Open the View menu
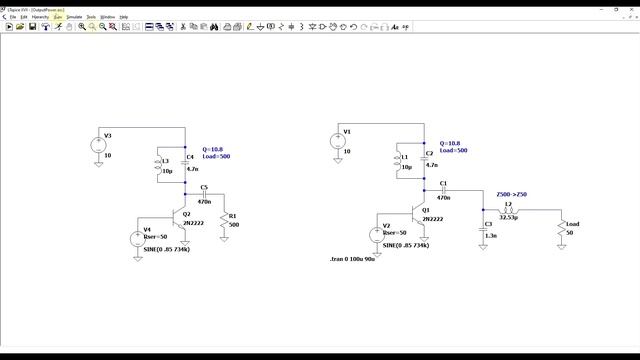 pyautogui.click(x=58, y=17)
